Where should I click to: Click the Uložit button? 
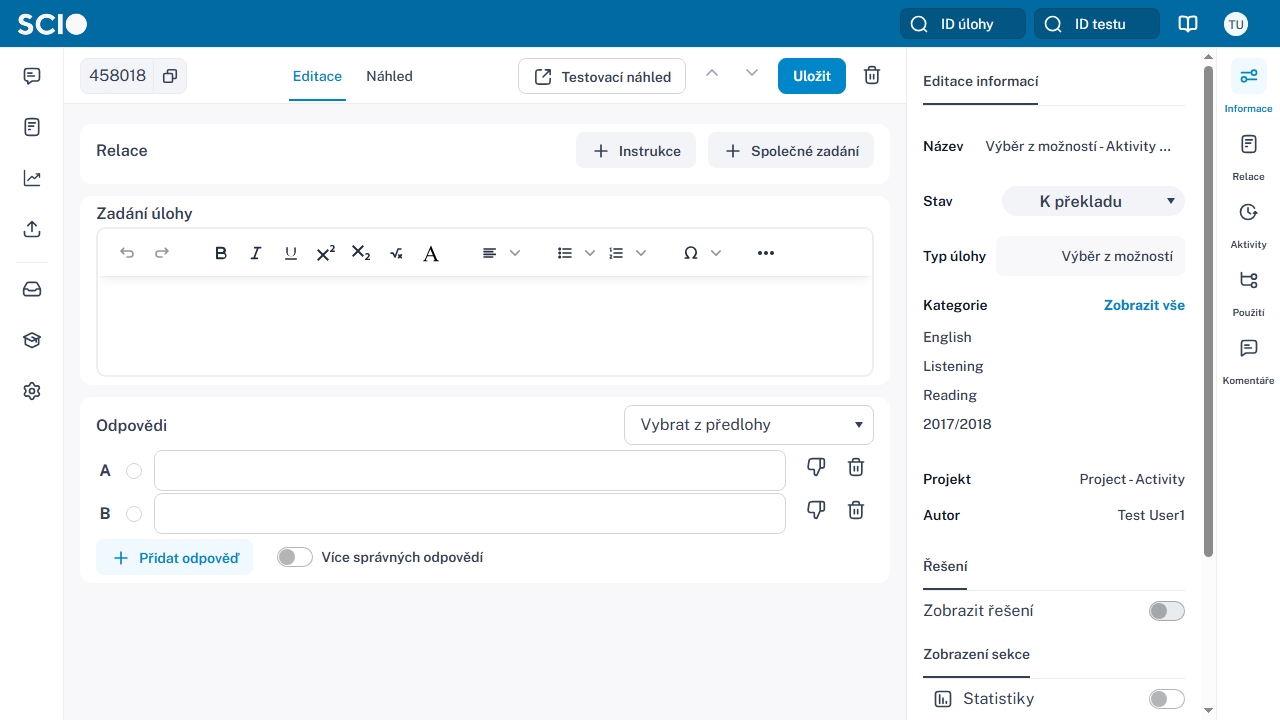point(812,76)
